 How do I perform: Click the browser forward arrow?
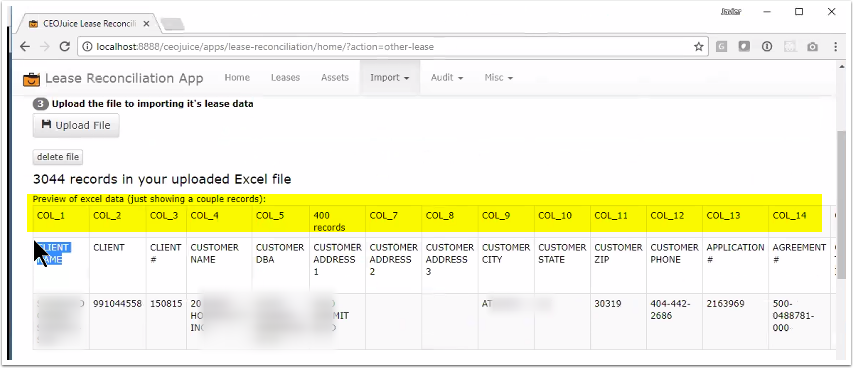[45, 46]
